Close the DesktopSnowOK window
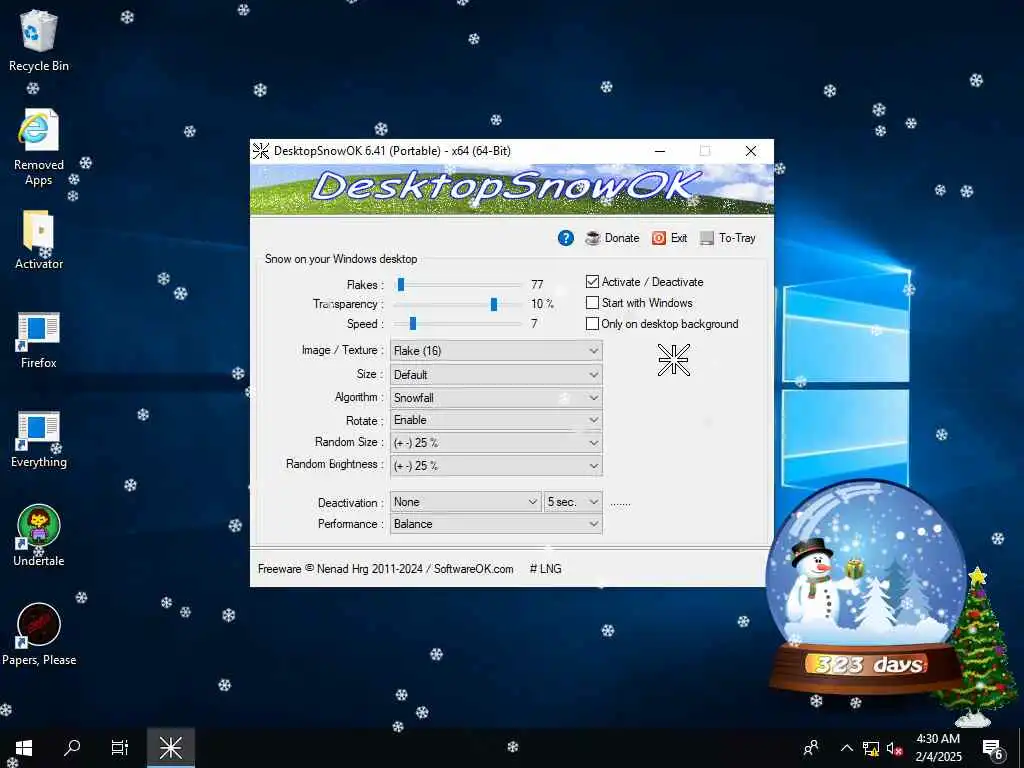Viewport: 1024px width, 768px height. (x=751, y=151)
